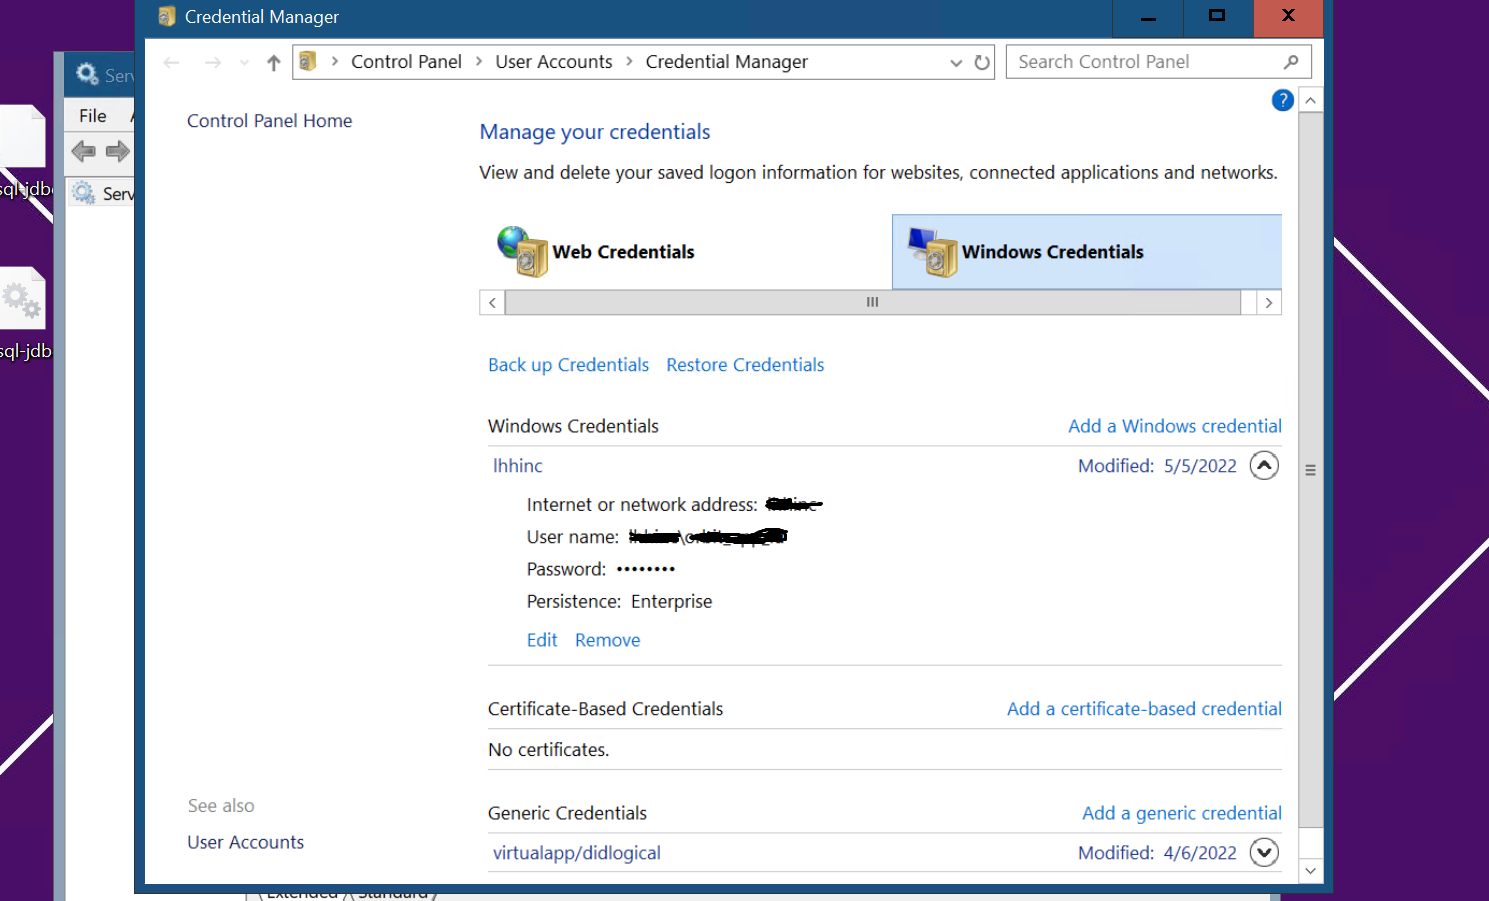The width and height of the screenshot is (1489, 901).
Task: Click the Services window gear icon
Action: (84, 74)
